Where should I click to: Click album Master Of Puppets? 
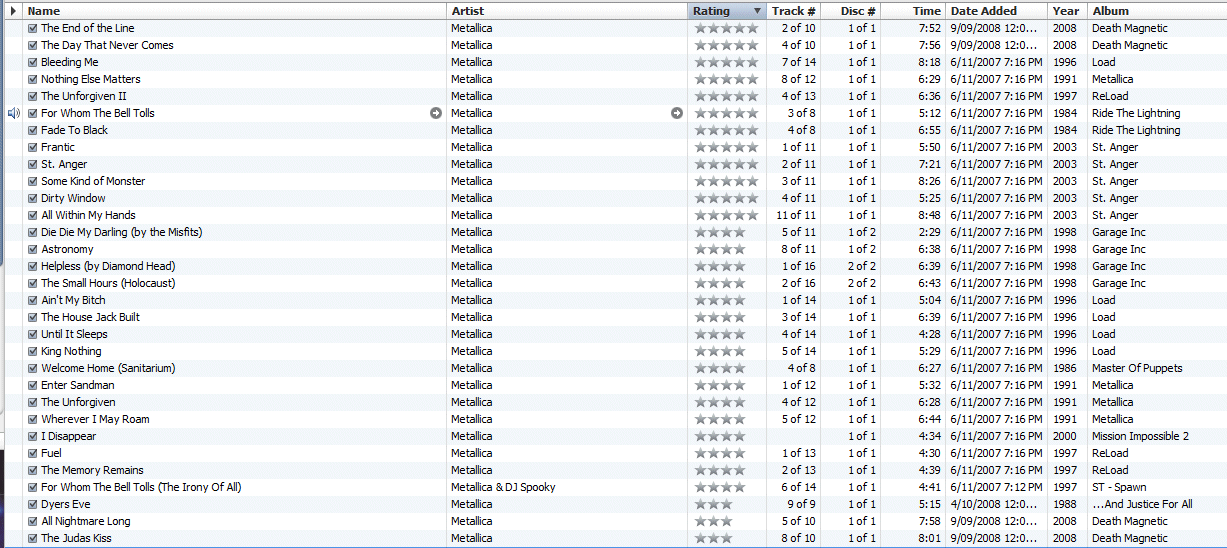(x=1137, y=368)
